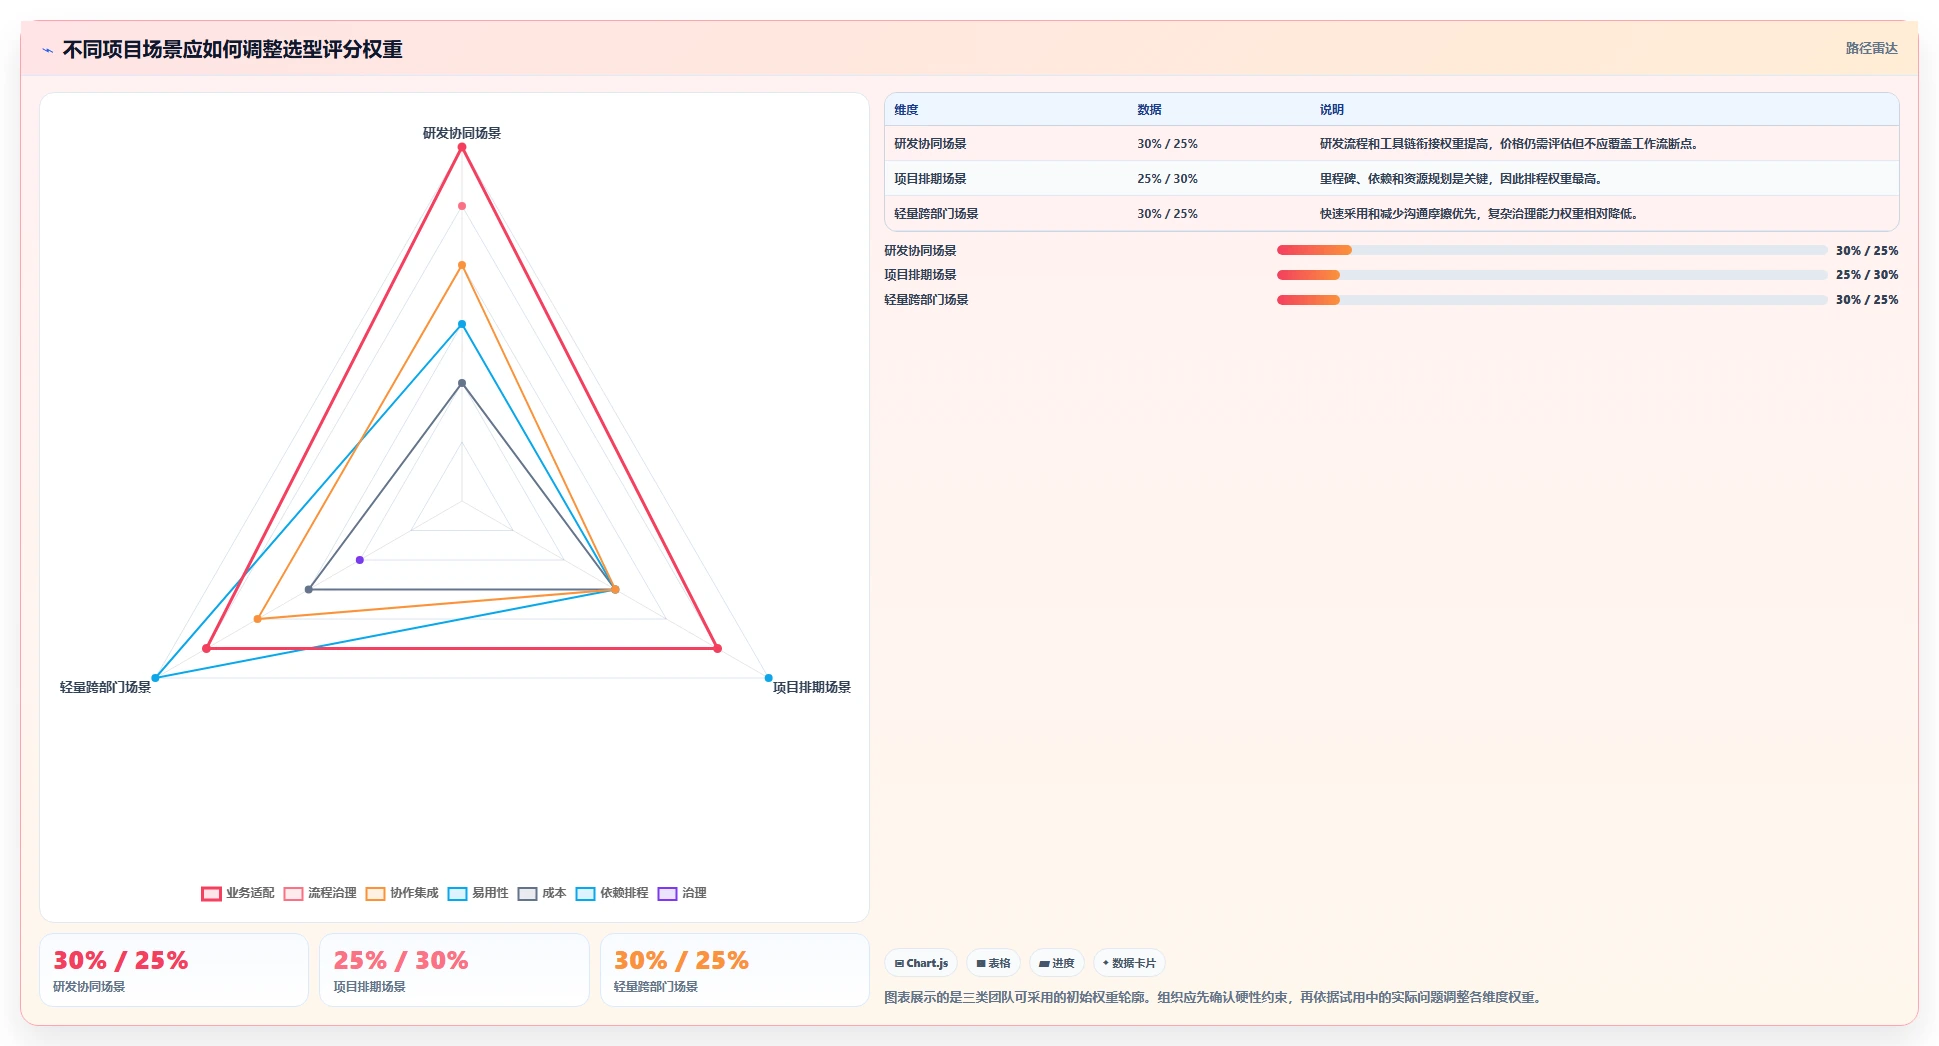This screenshot has height=1046, width=1939.
Task: Click the 数据 table column header
Action: pyautogui.click(x=1149, y=110)
